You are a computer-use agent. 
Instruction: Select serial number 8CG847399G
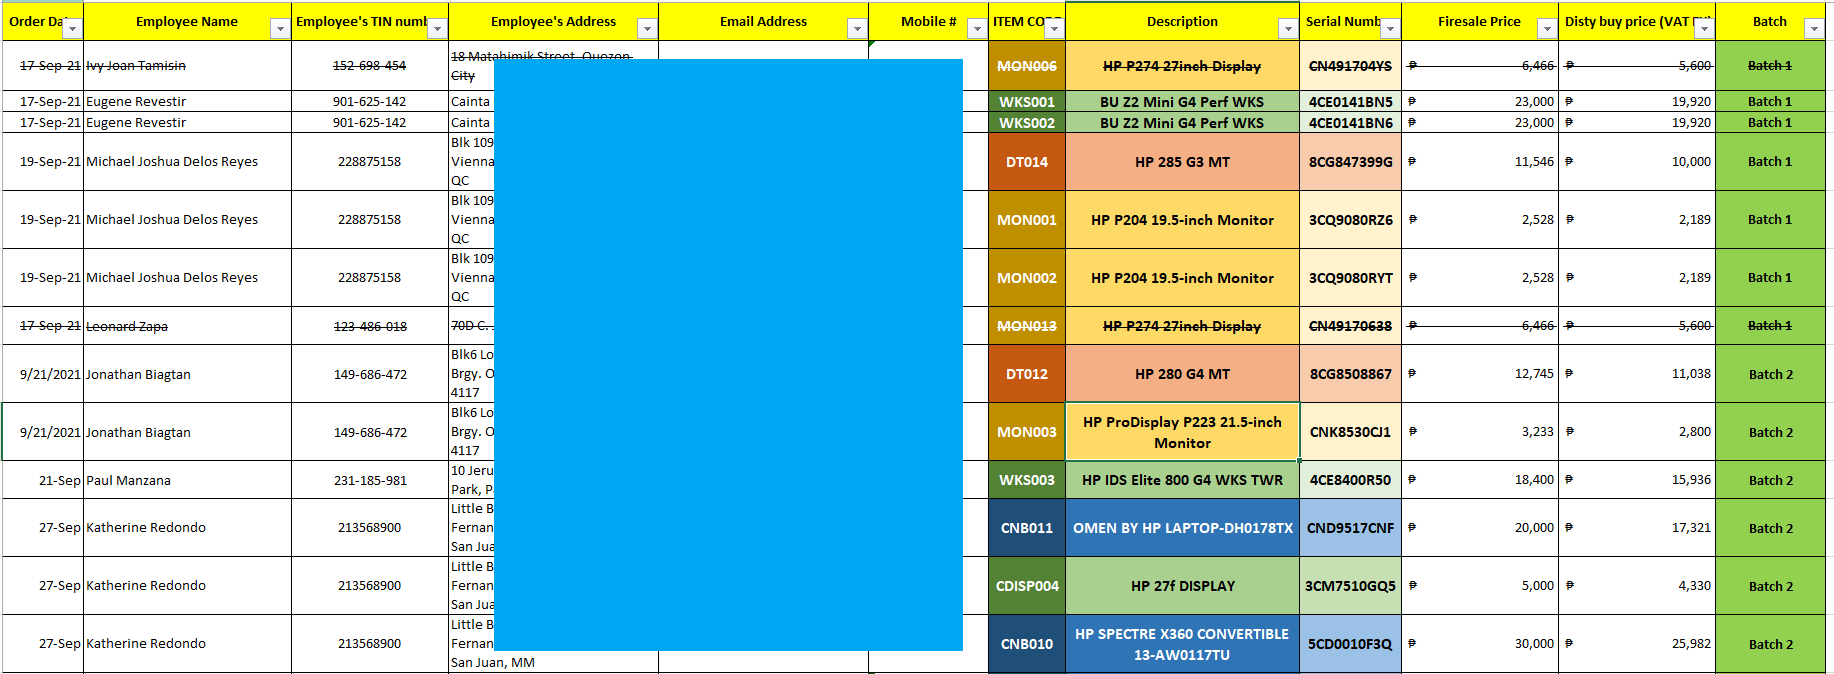(1351, 162)
